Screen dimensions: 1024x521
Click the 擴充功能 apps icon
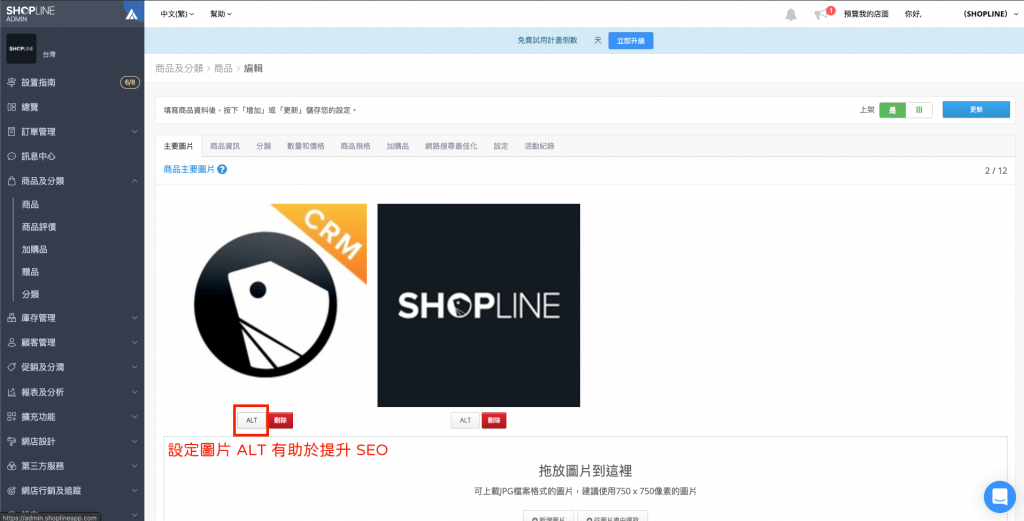coord(11,417)
